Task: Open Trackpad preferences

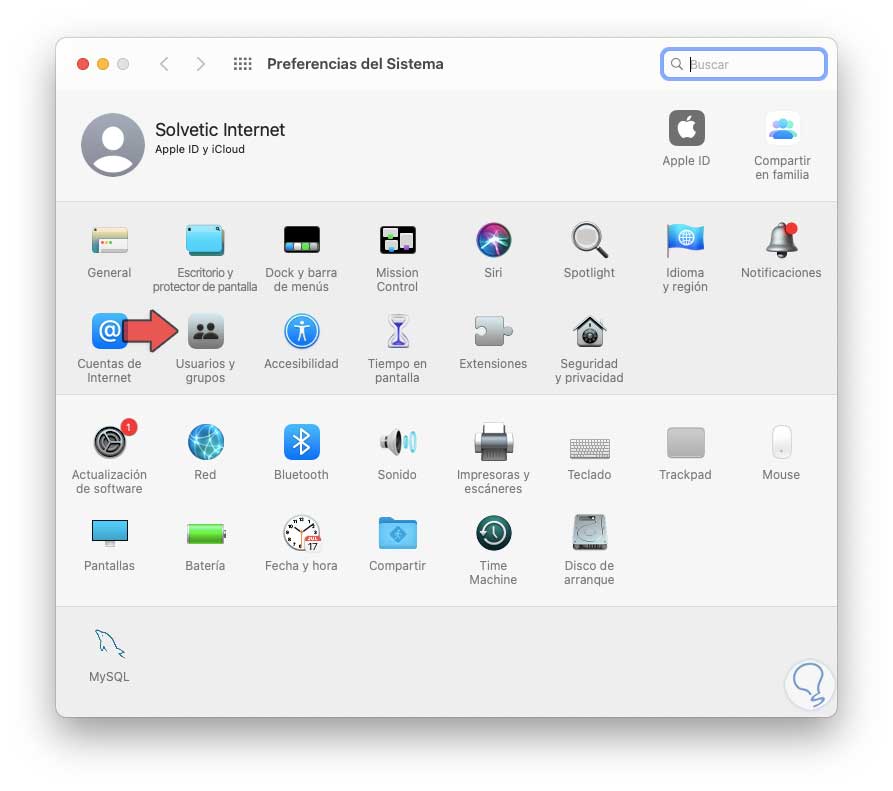Action: (685, 442)
